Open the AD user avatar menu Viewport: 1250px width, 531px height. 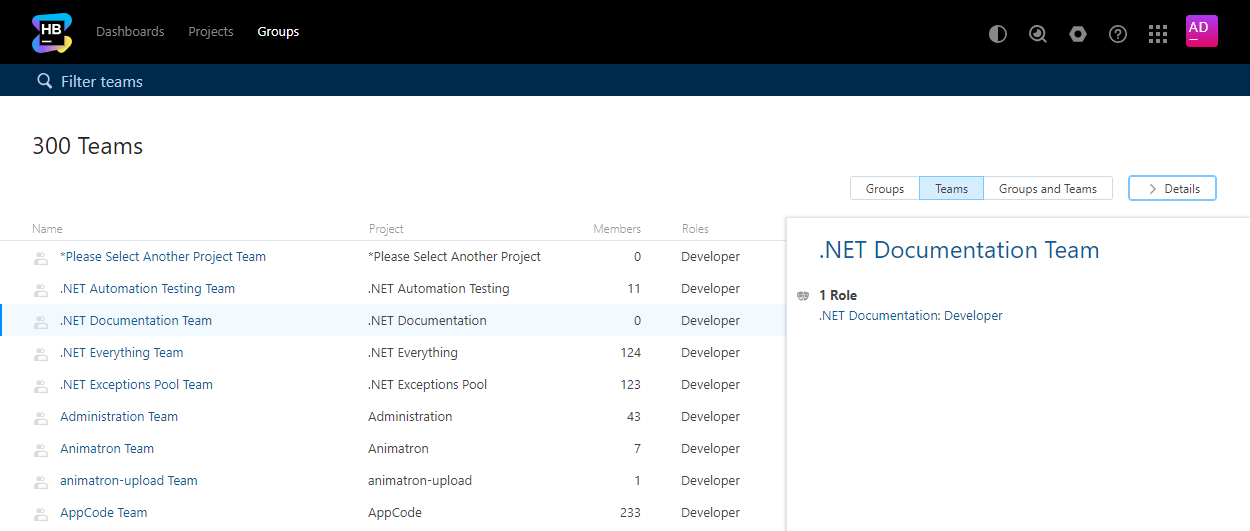1201,32
